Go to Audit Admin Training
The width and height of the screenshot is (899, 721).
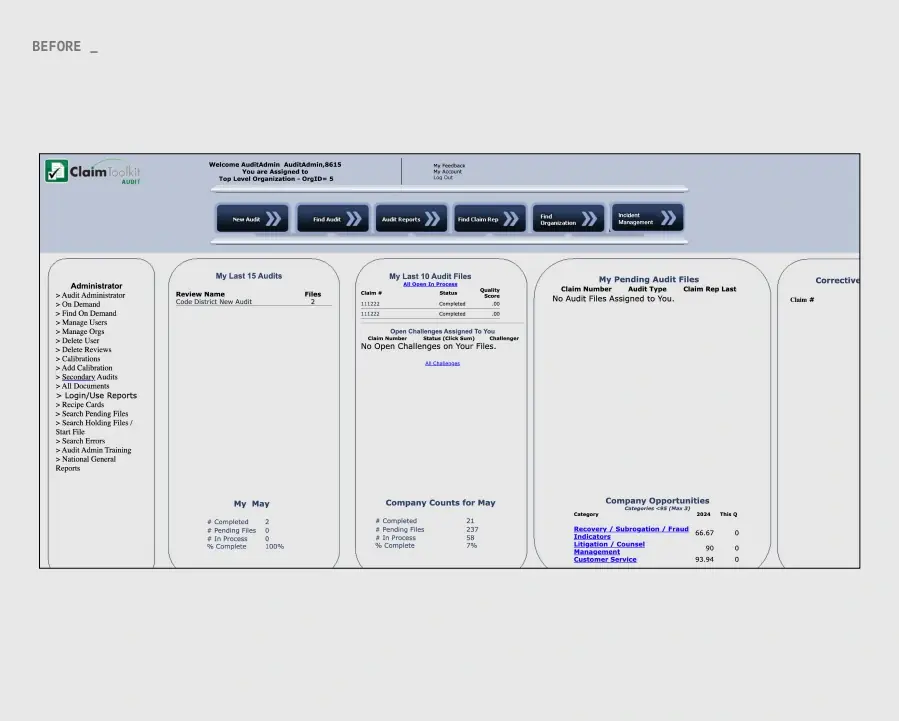(93, 450)
